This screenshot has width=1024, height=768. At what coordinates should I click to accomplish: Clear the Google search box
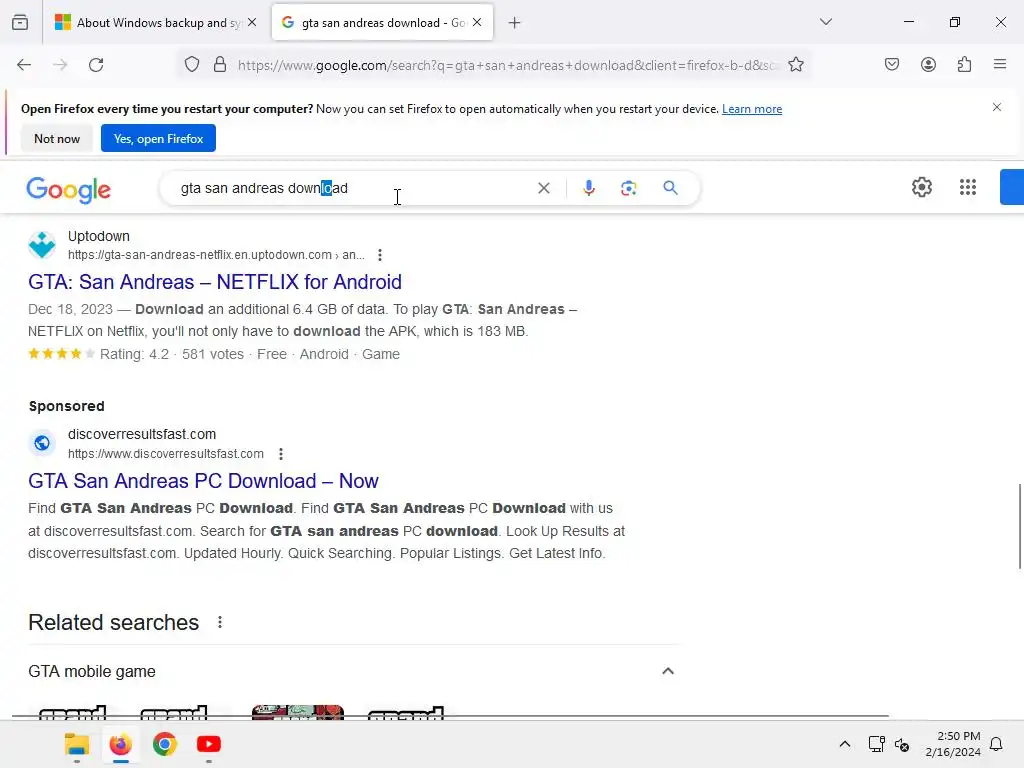[543, 188]
